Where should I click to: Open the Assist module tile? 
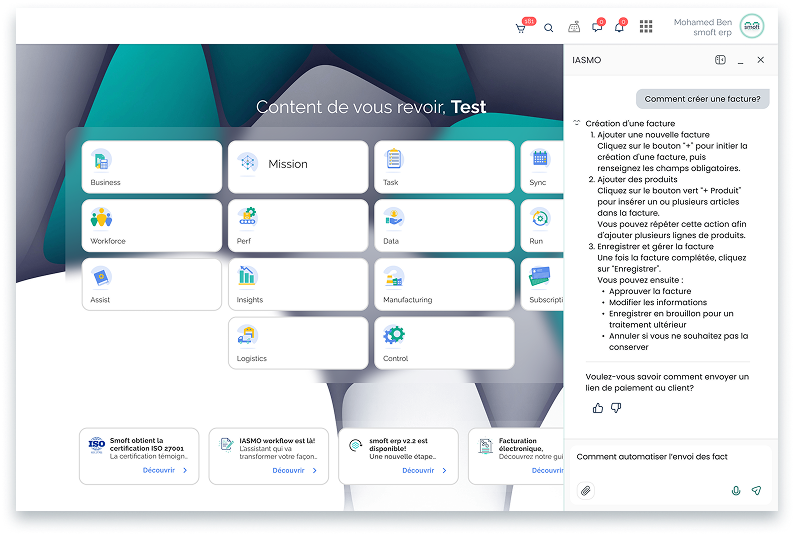tap(152, 284)
